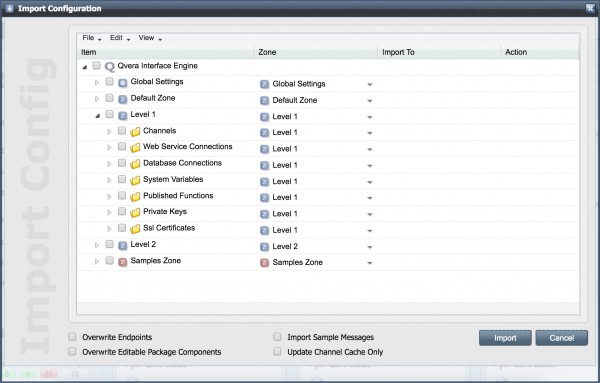Click the Ssl Certificates folder icon
Viewport: 600px width, 383px height.
tap(135, 229)
